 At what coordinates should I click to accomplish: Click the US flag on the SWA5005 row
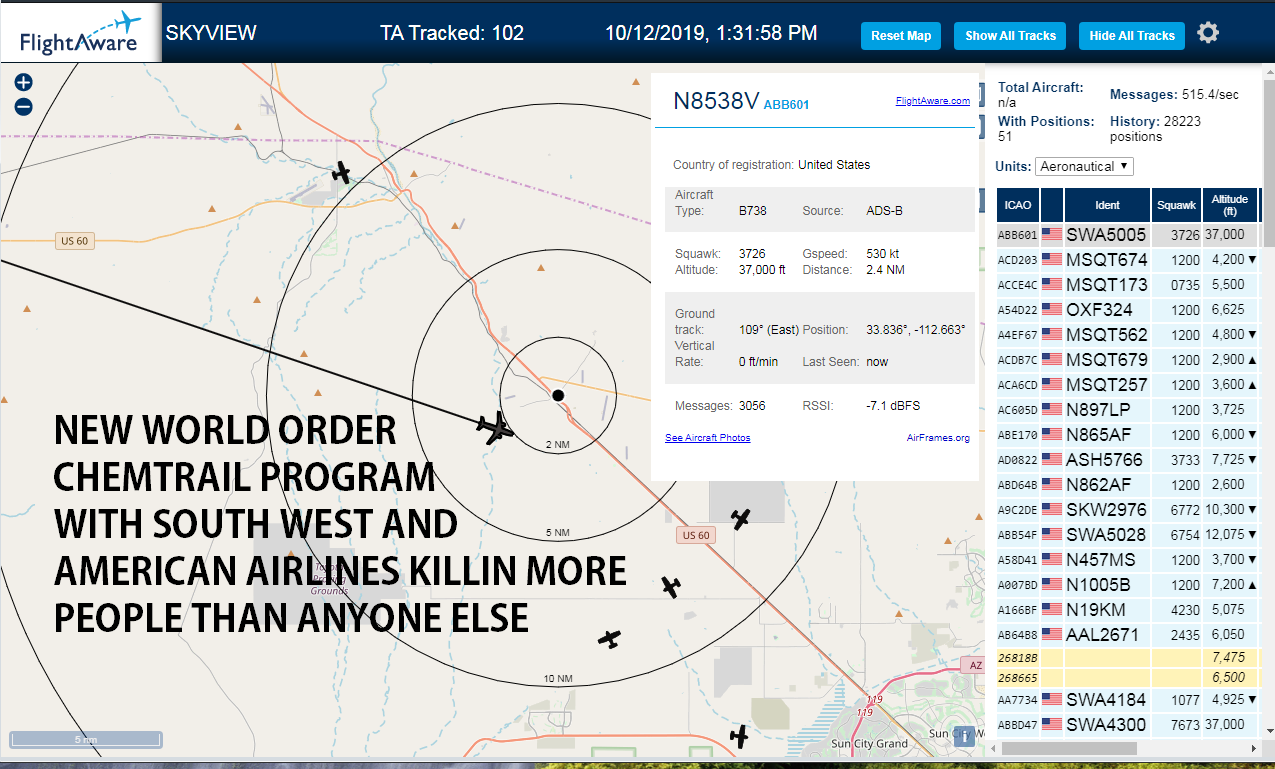click(x=1051, y=234)
